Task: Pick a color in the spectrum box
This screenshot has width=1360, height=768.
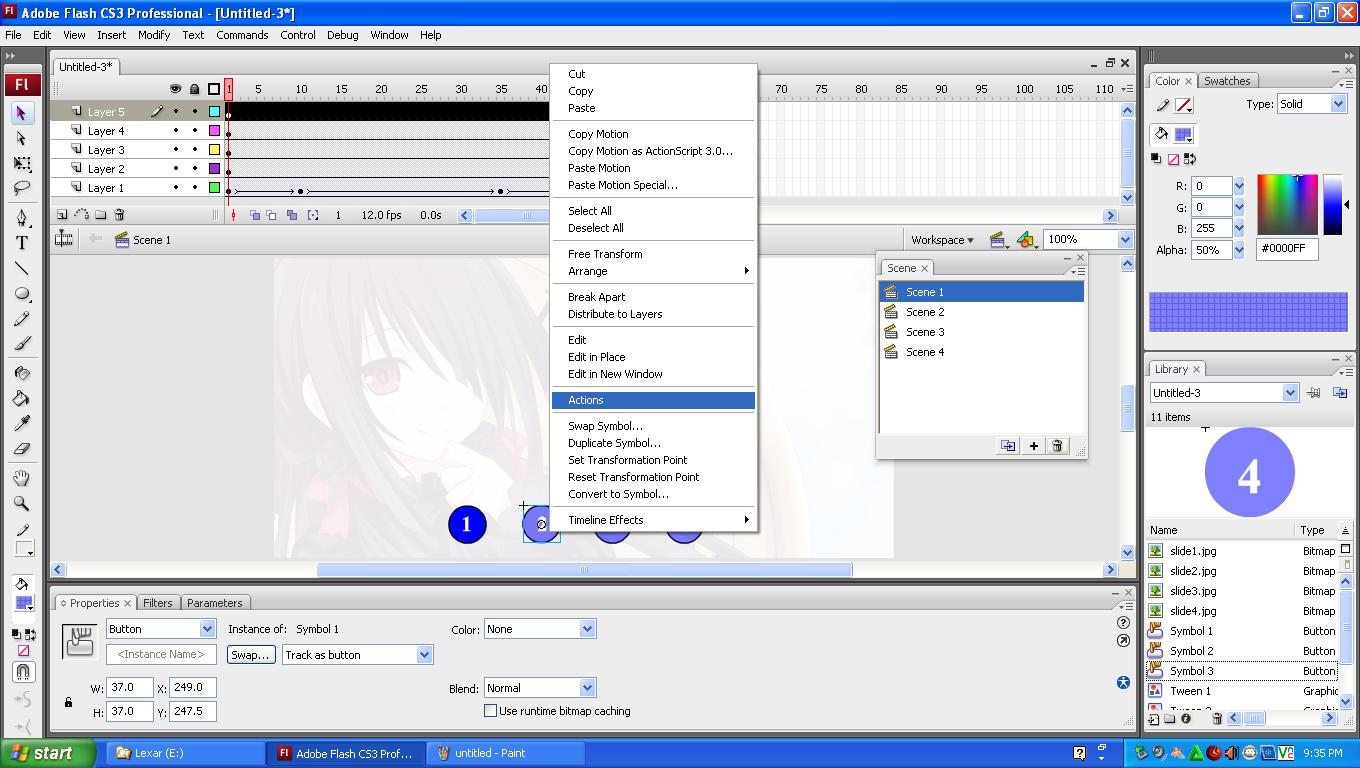Action: [1287, 204]
